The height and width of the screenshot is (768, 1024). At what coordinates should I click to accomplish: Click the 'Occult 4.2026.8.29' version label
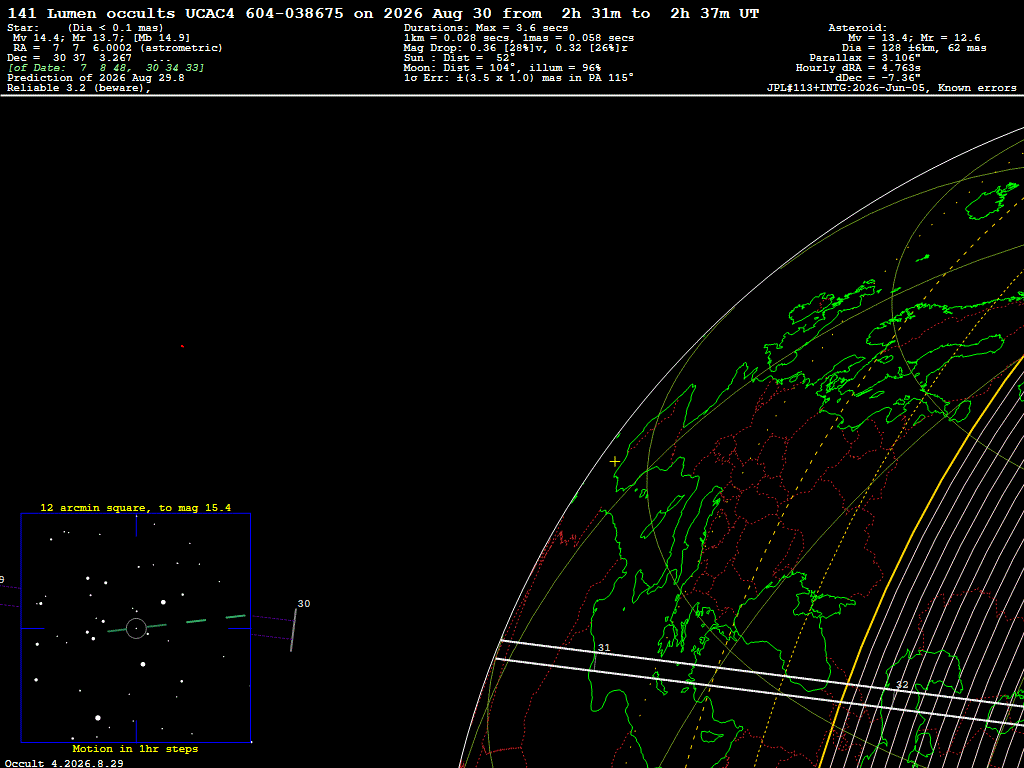pyautogui.click(x=64, y=763)
